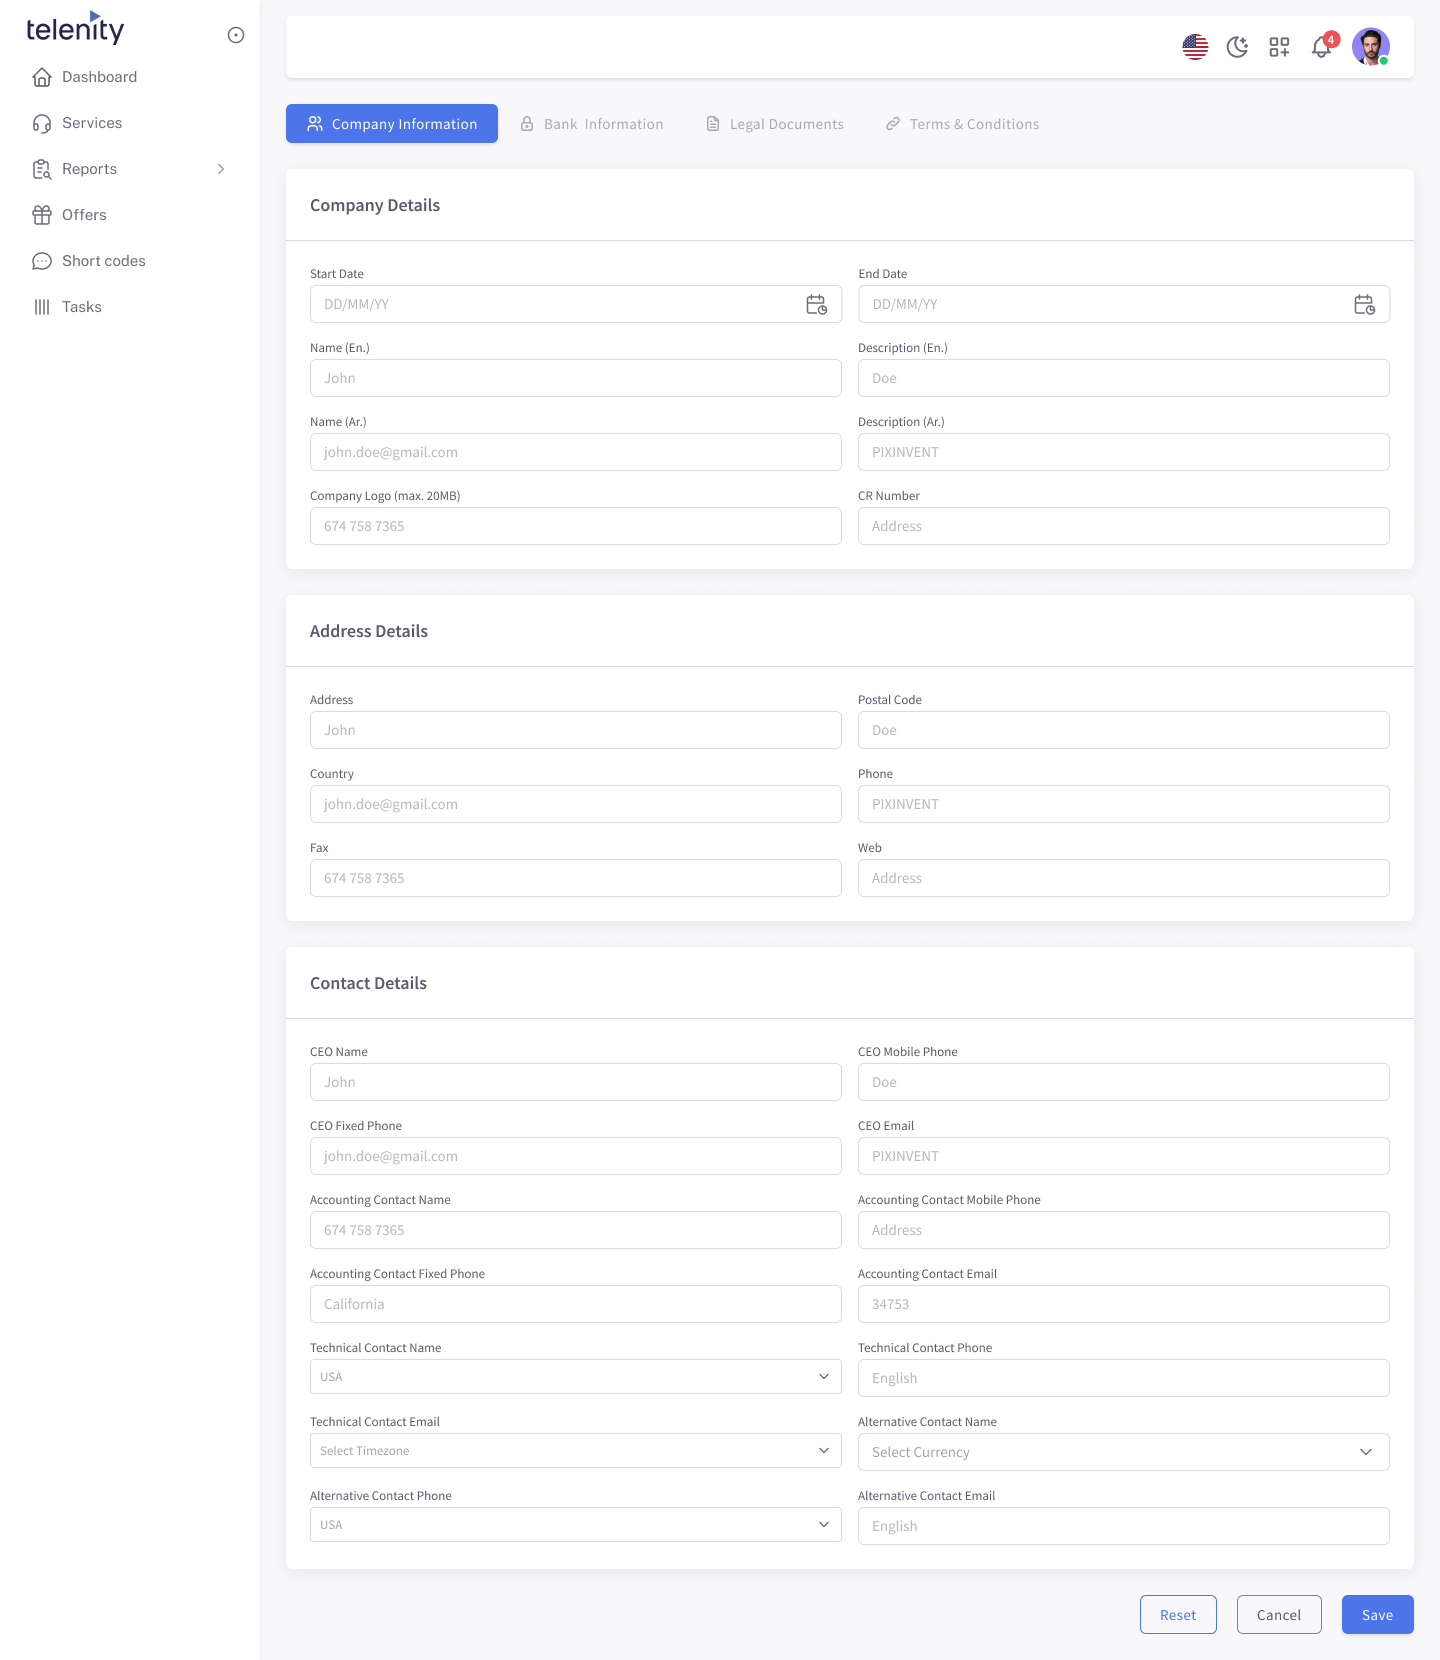Open the Technical Contact Name USA dropdown
This screenshot has height=1660, width=1440.
tap(576, 1377)
